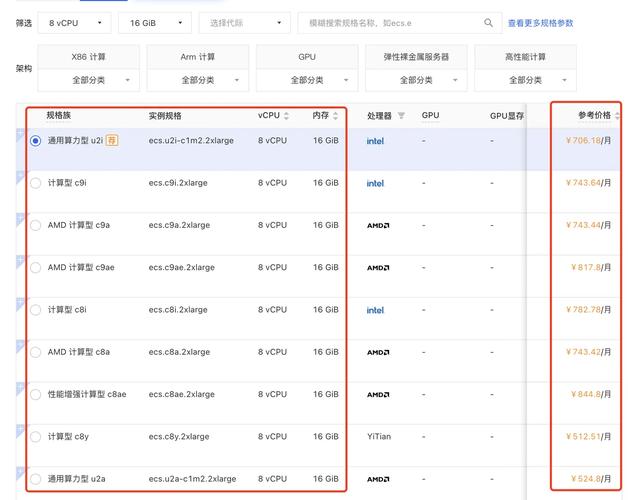Select the AMD 计算型 c9ae radio button

(x=36, y=268)
